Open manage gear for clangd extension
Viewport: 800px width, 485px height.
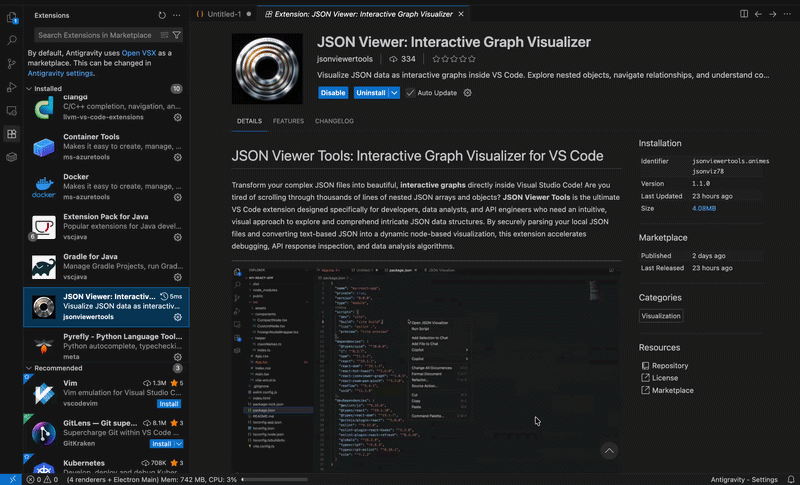click(178, 117)
